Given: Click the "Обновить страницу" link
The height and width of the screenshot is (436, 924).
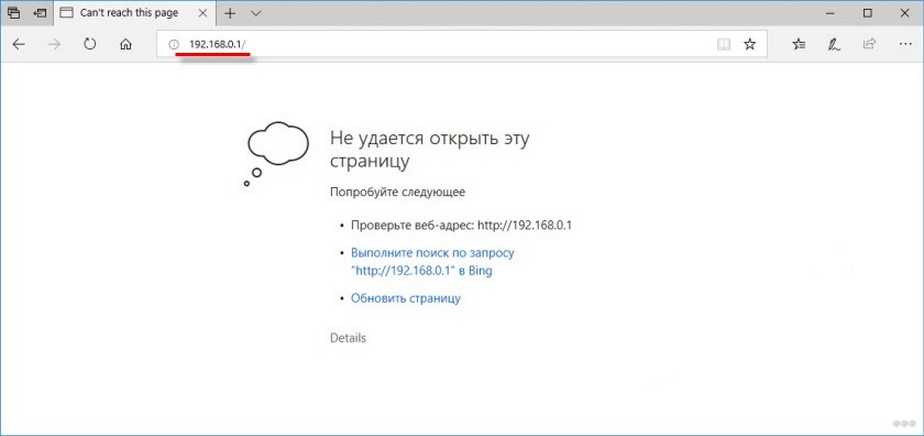Looking at the screenshot, I should 405,298.
